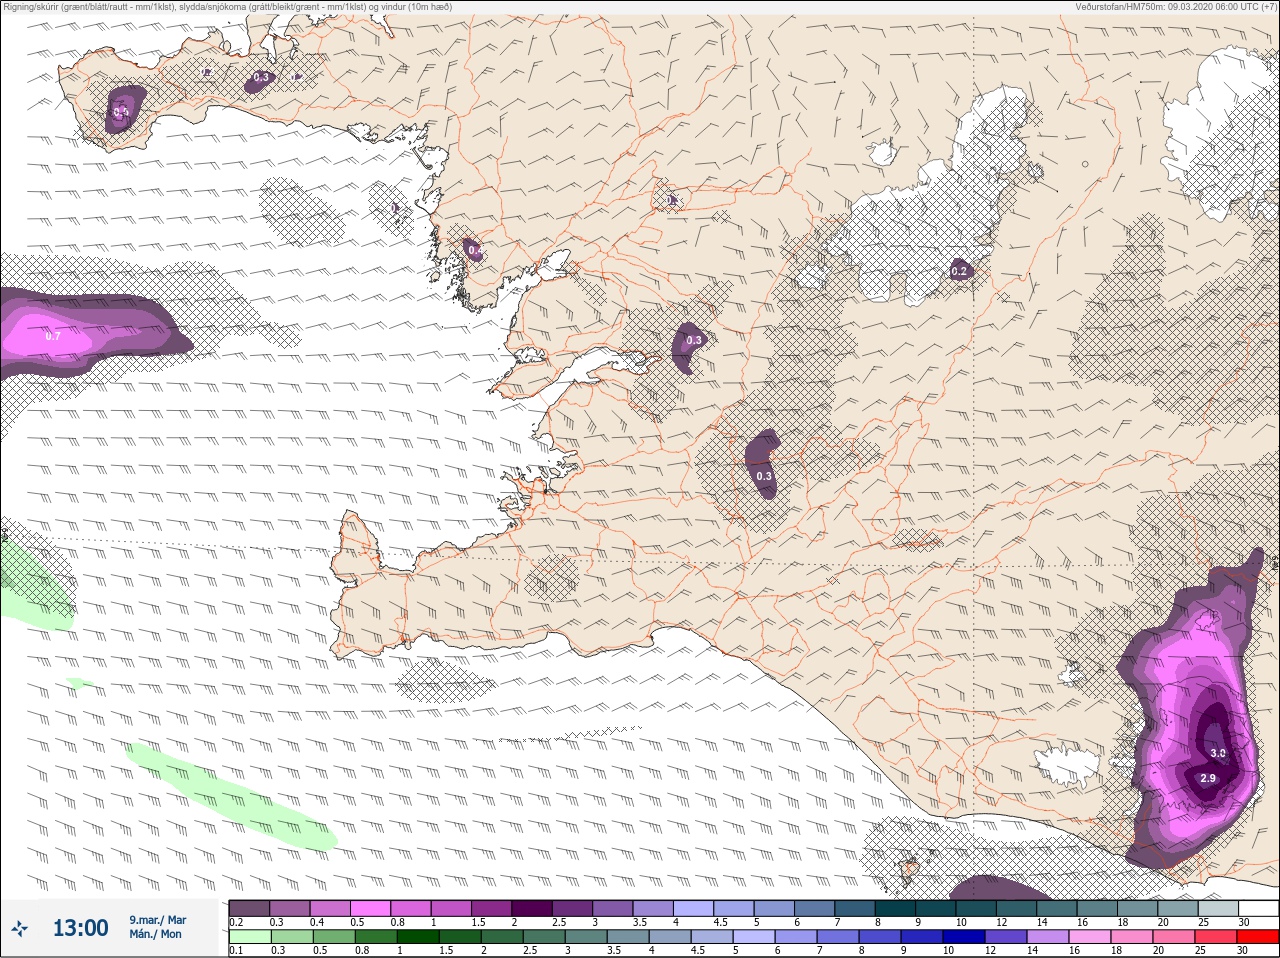Click the 25 label in upper legend
This screenshot has height=958, width=1280.
tap(1203, 922)
